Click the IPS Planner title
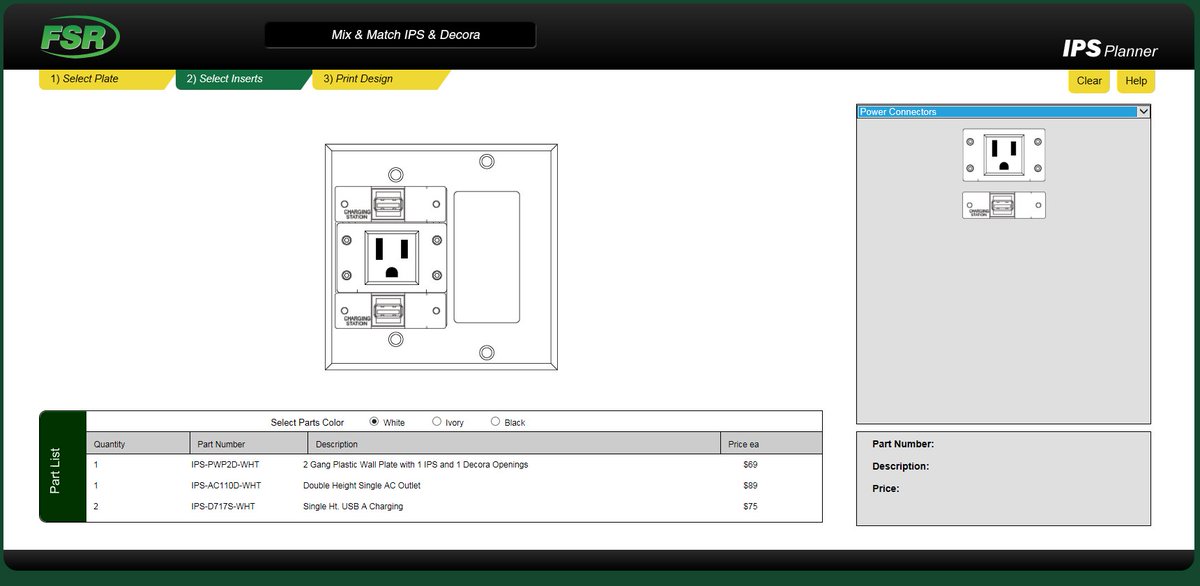This screenshot has width=1200, height=586. (1109, 49)
